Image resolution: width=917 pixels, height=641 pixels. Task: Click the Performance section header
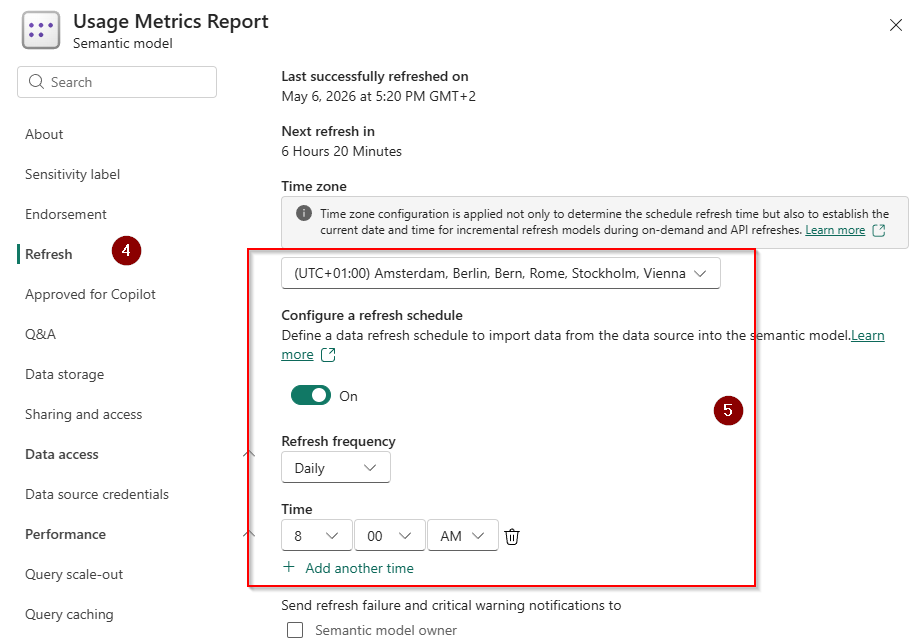point(66,534)
